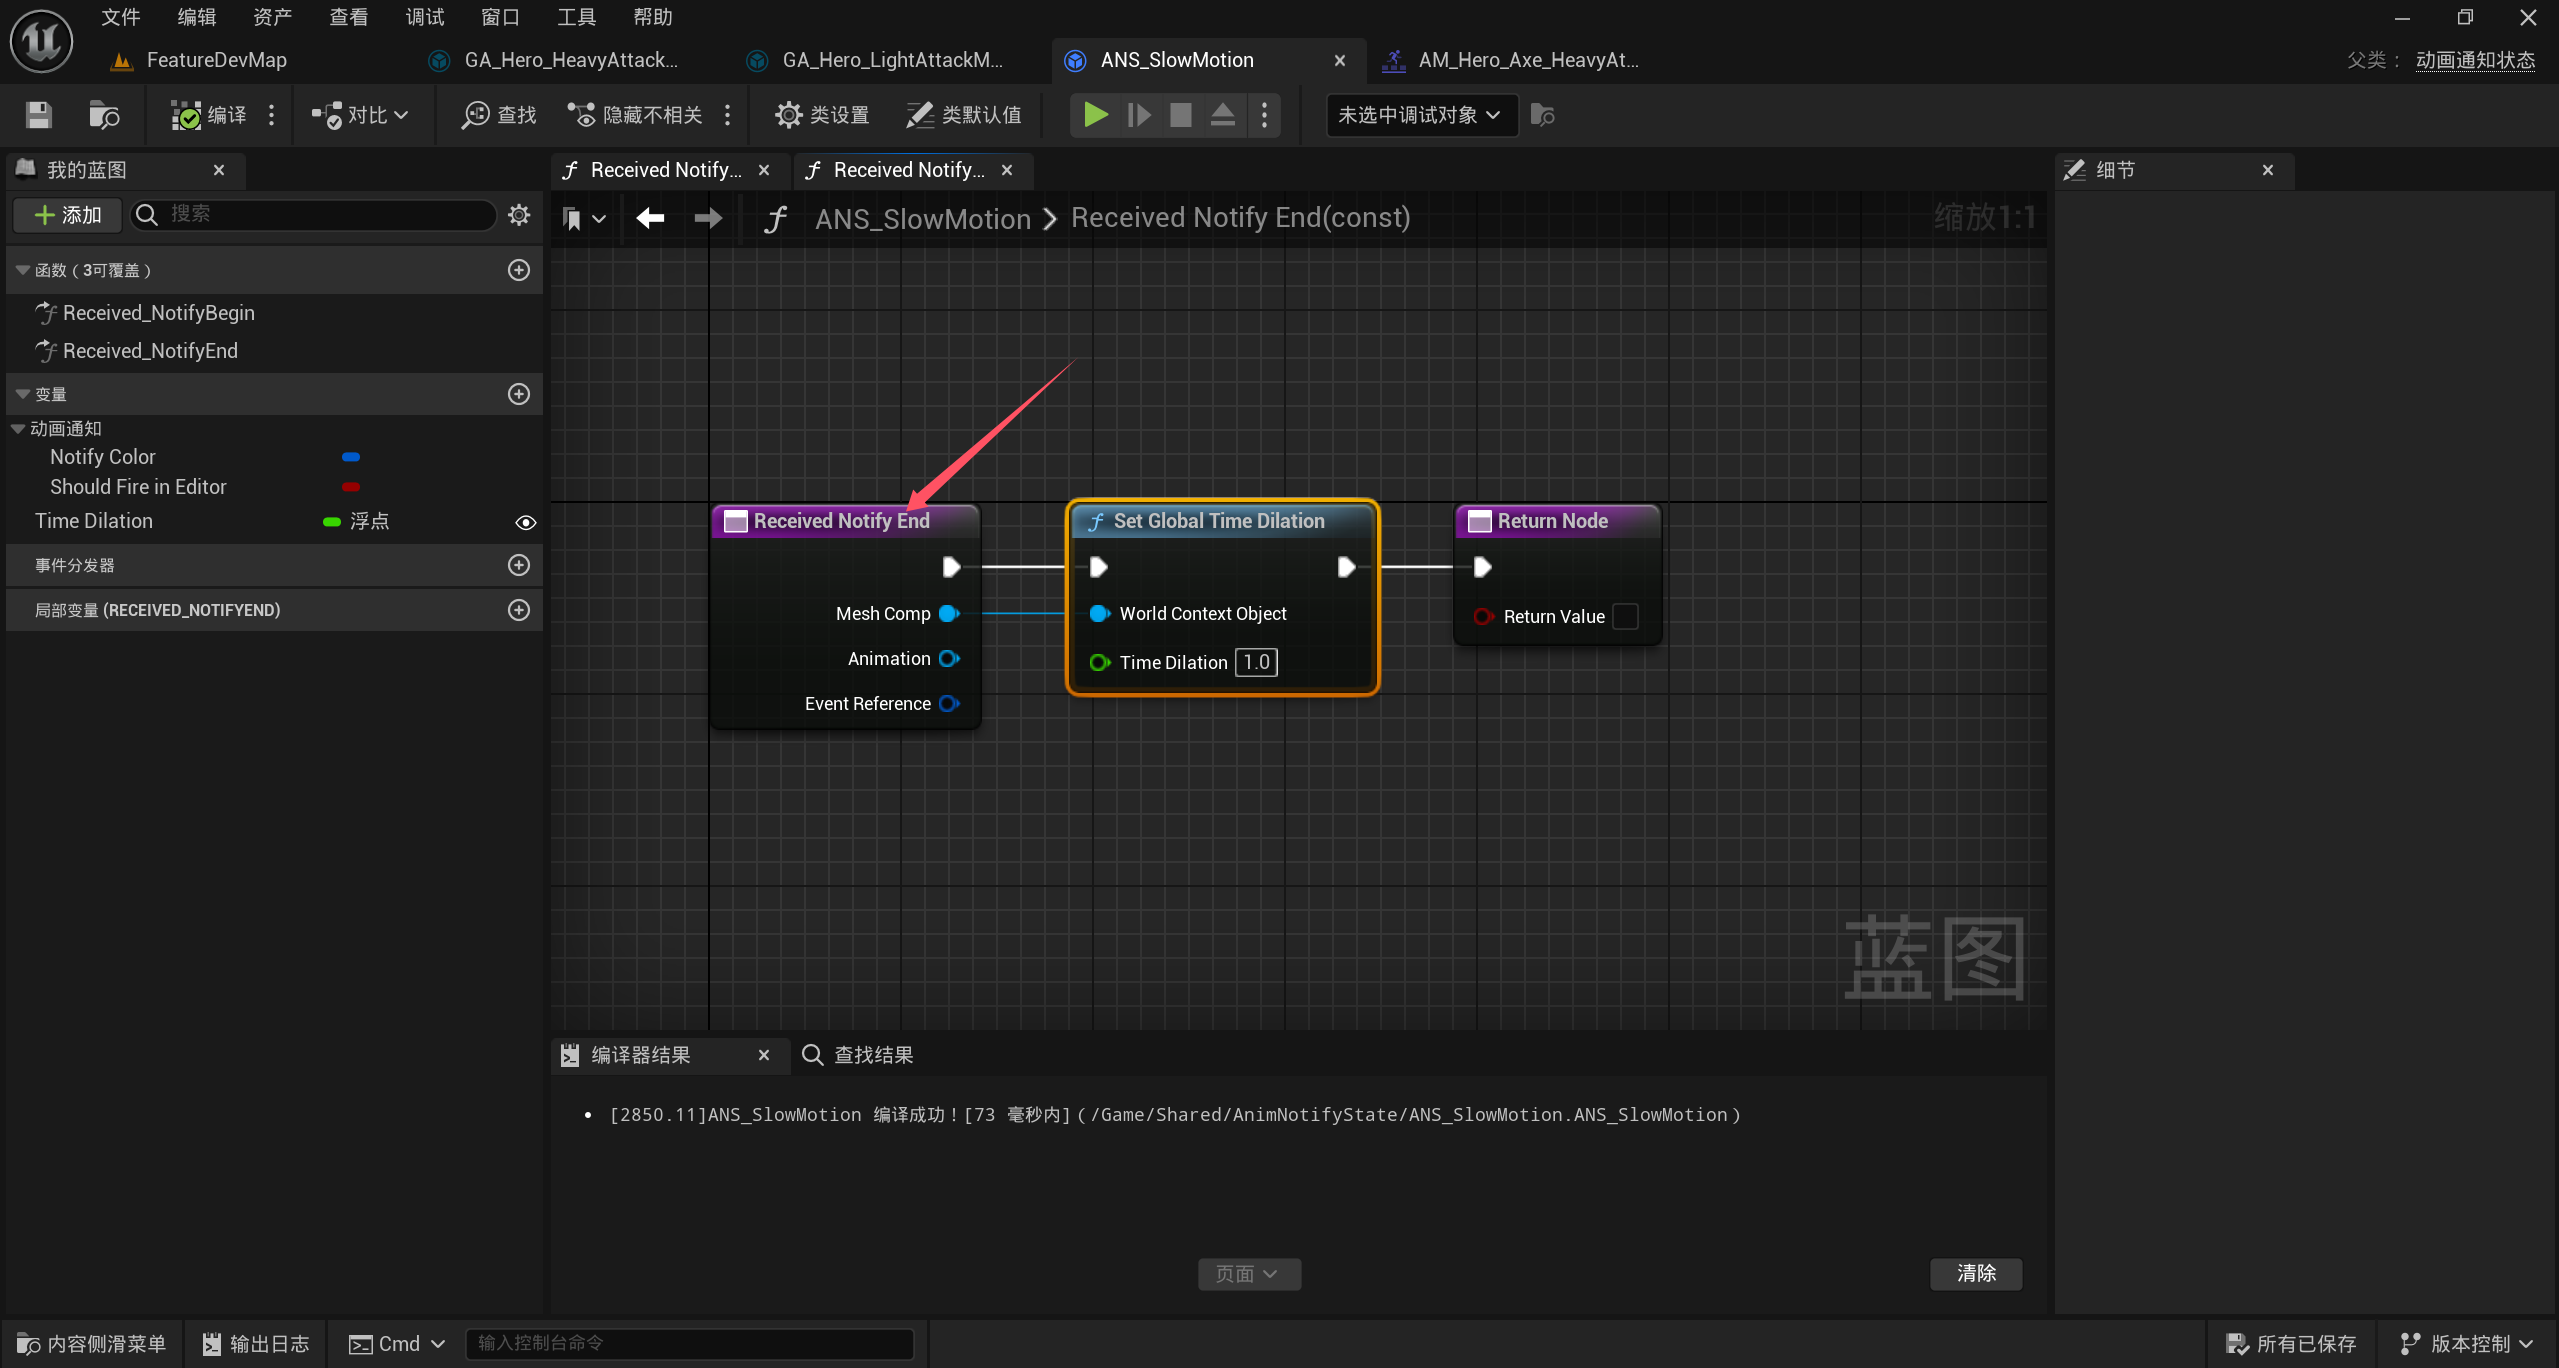
Task: Click the Event Reference output pin
Action: click(950, 703)
